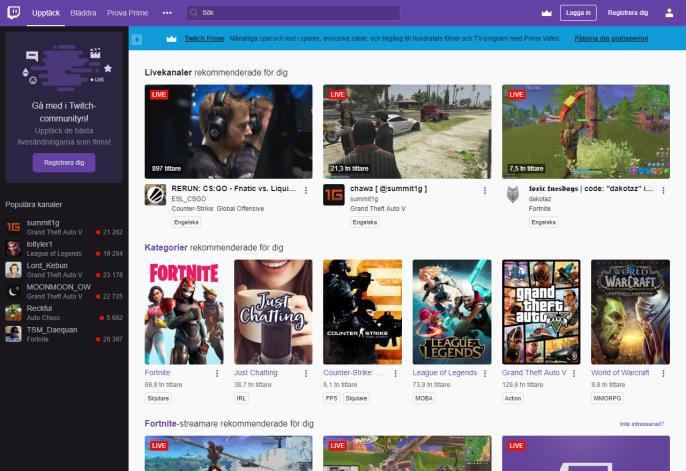Open the Just Chatting category cover
686x471 pixels.
pyautogui.click(x=273, y=312)
